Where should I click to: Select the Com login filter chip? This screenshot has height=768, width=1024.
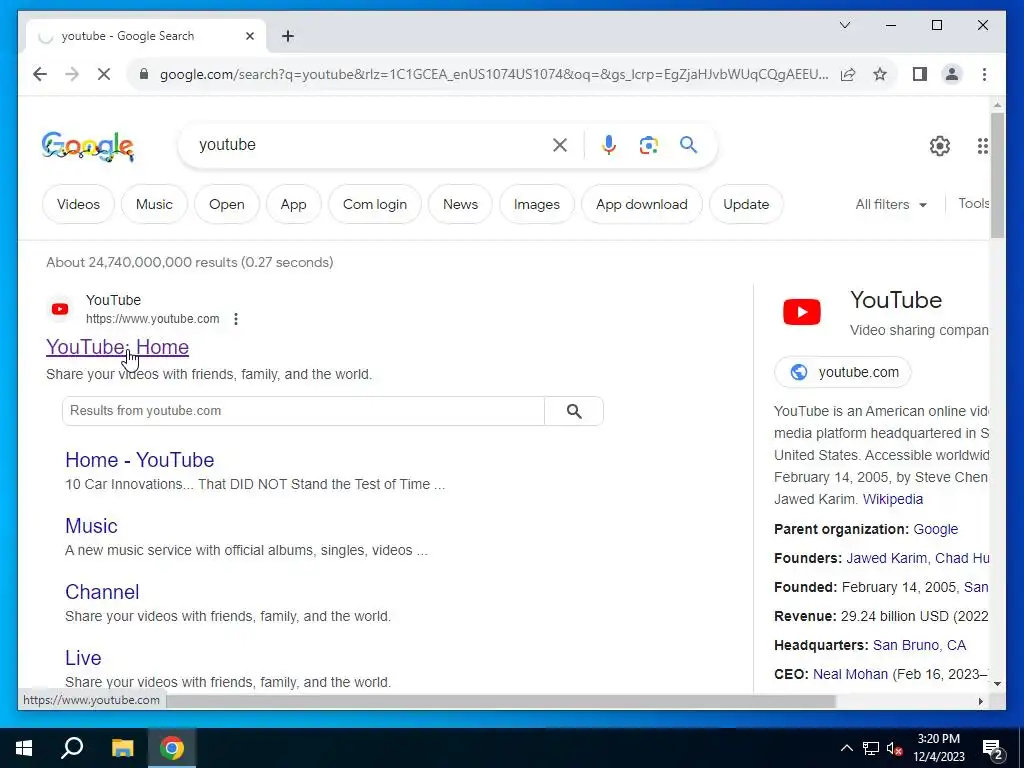coord(375,204)
